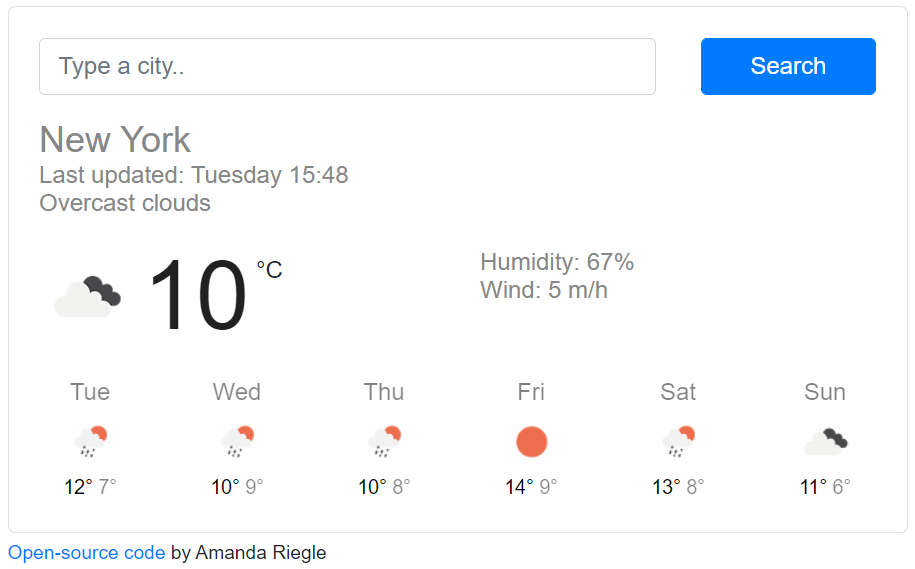Click the Last updated Tuesday 15:48 text
The width and height of the screenshot is (915, 569).
tap(194, 175)
